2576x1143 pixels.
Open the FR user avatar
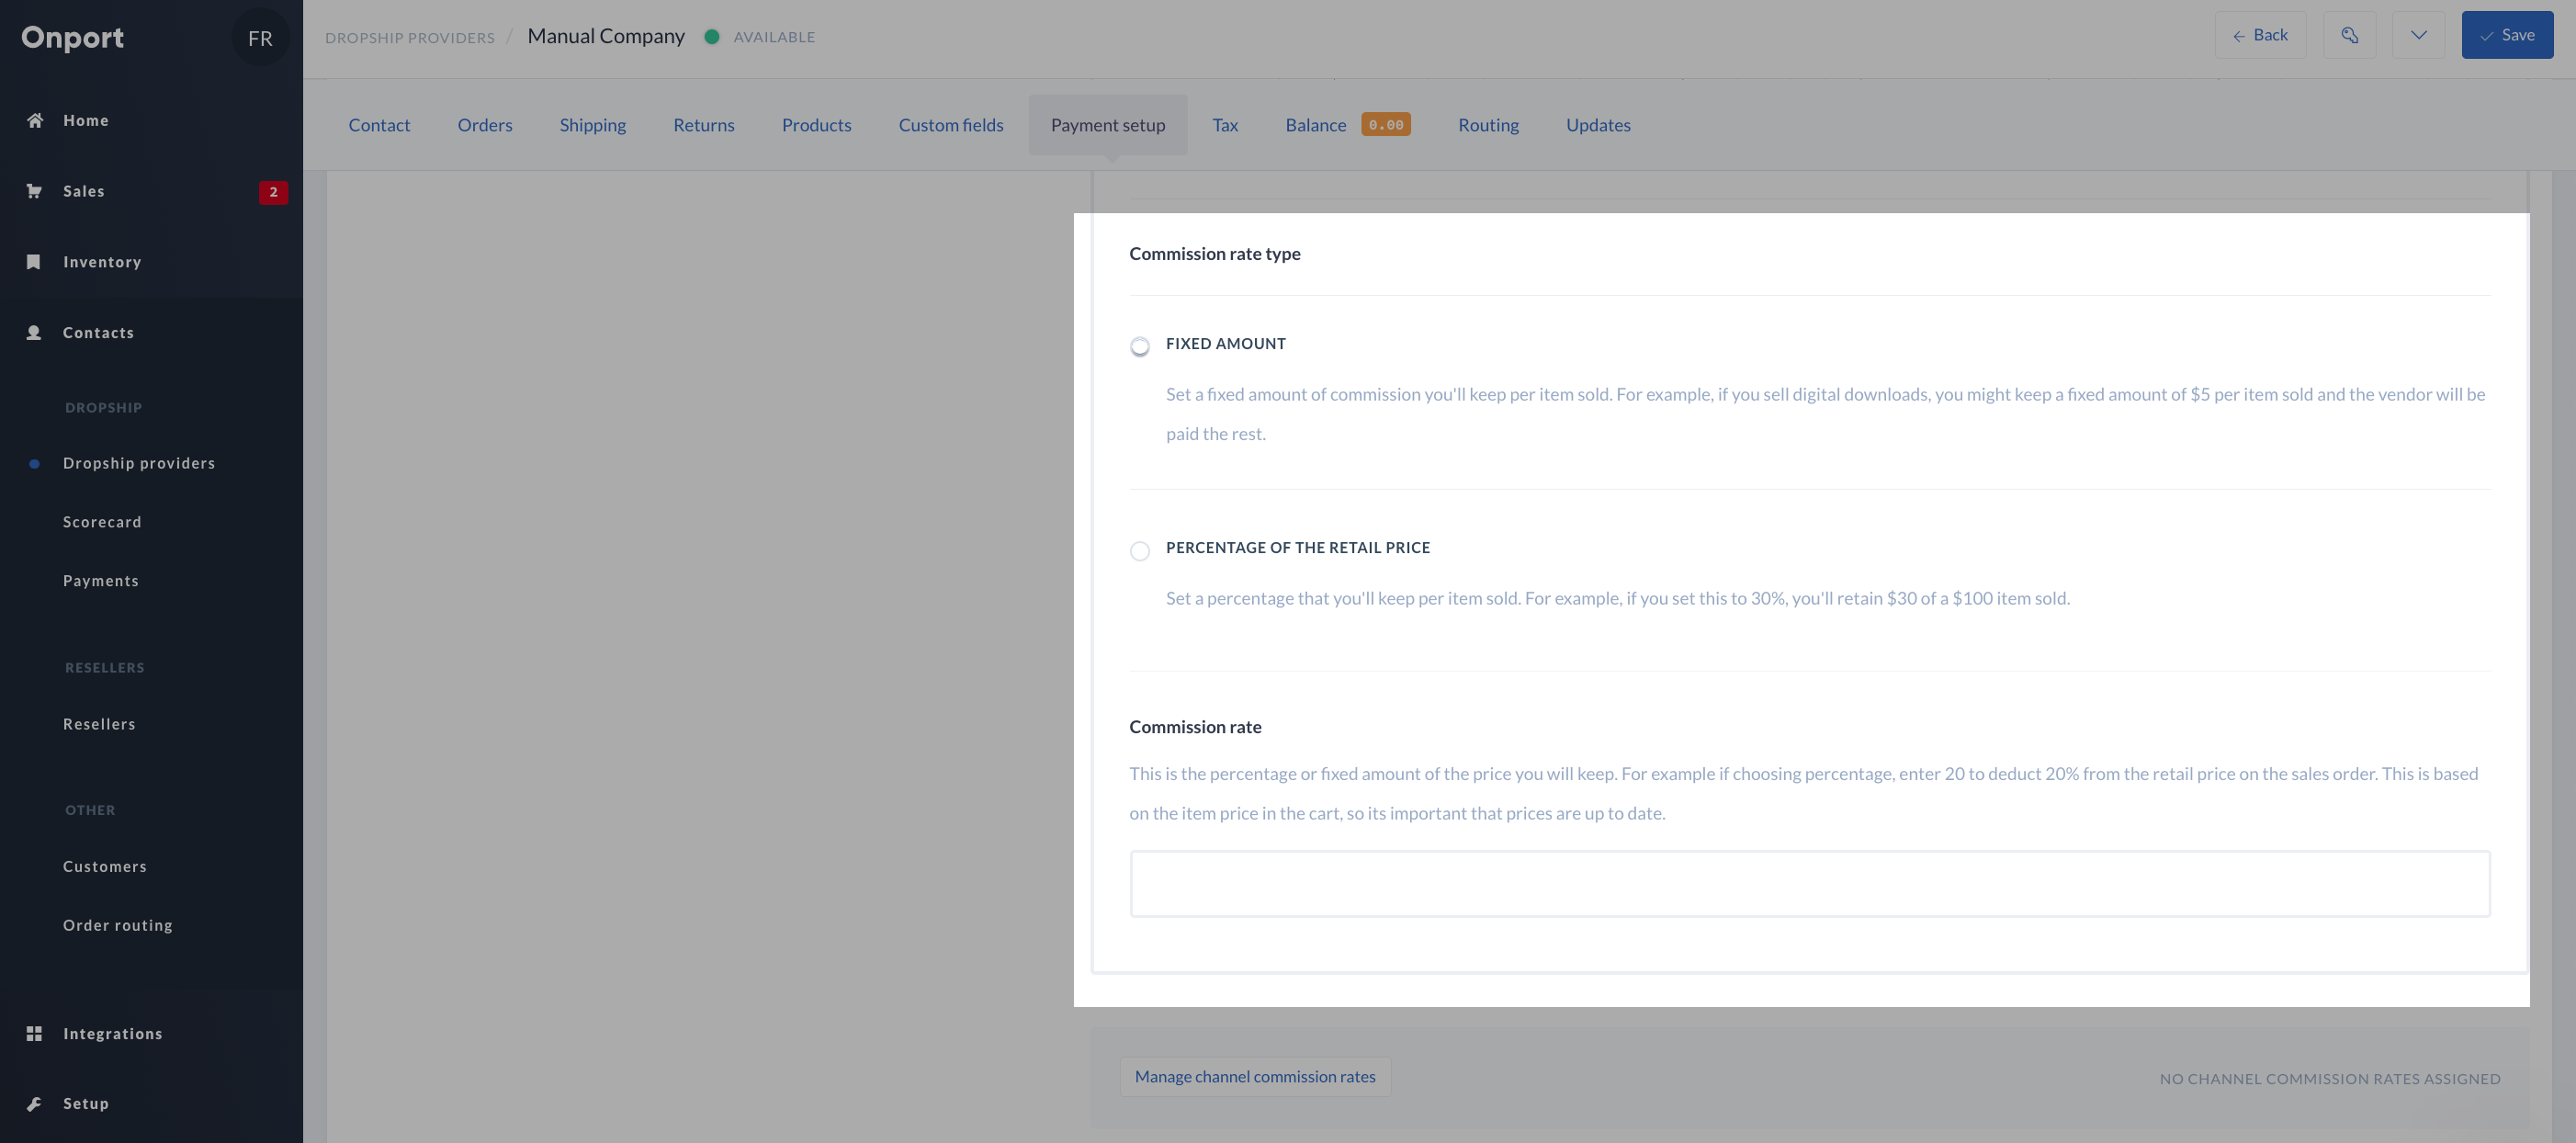click(260, 38)
